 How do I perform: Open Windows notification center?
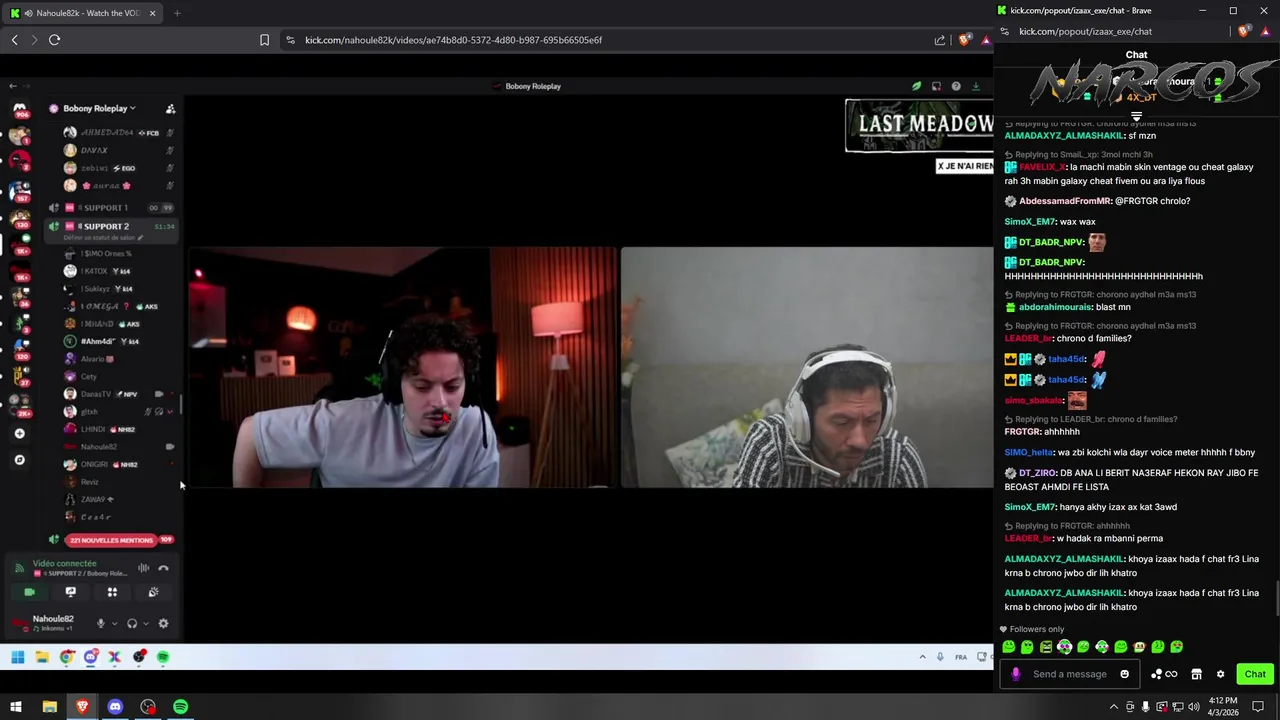coord(1258,707)
